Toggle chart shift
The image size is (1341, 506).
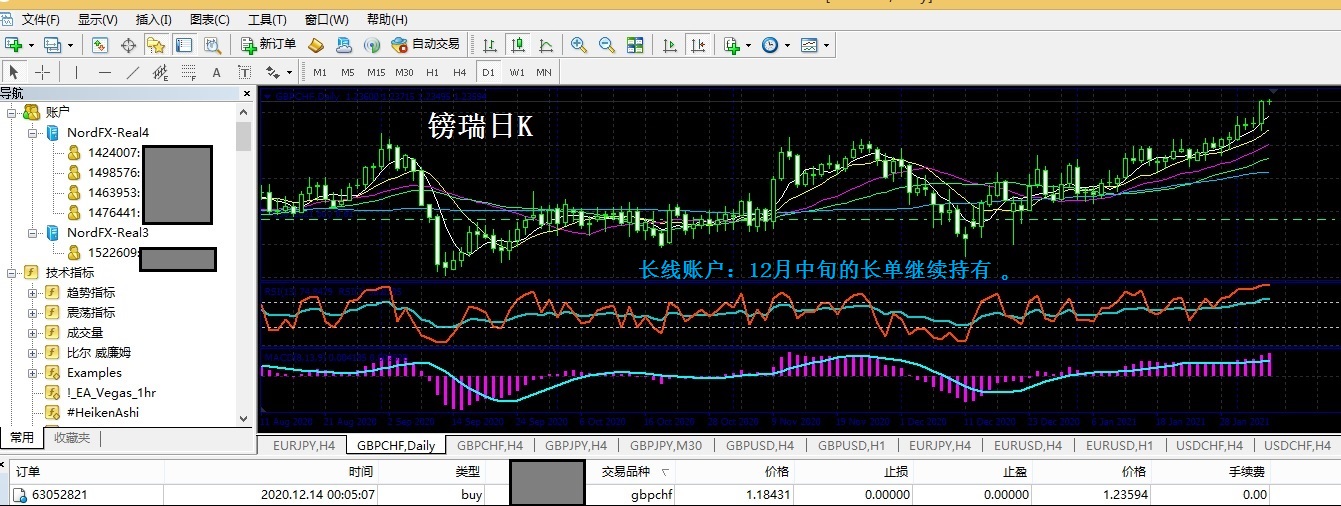(698, 45)
